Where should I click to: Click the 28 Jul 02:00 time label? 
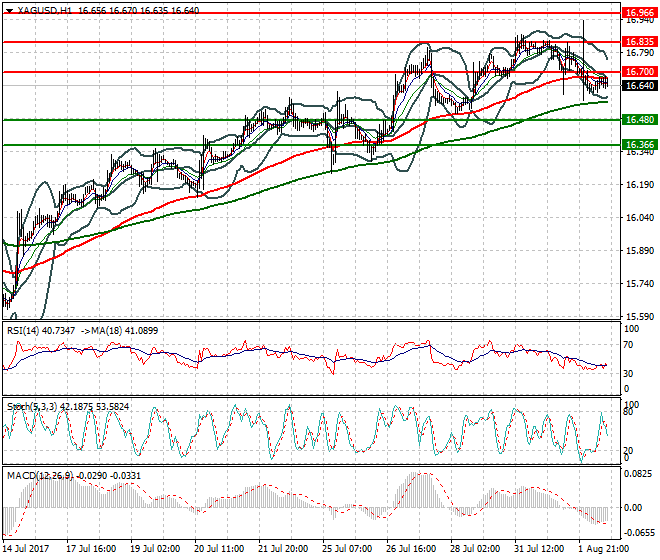point(475,549)
